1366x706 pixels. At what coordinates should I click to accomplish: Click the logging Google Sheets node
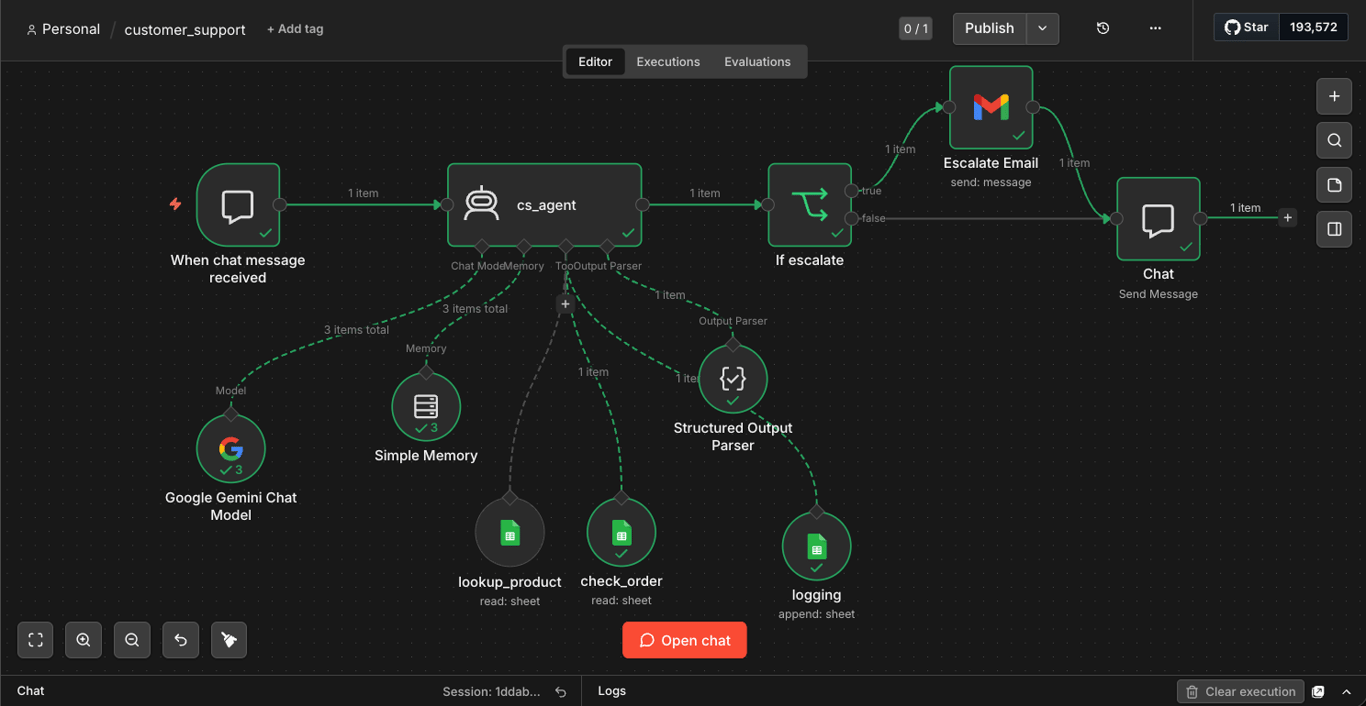[x=816, y=546]
